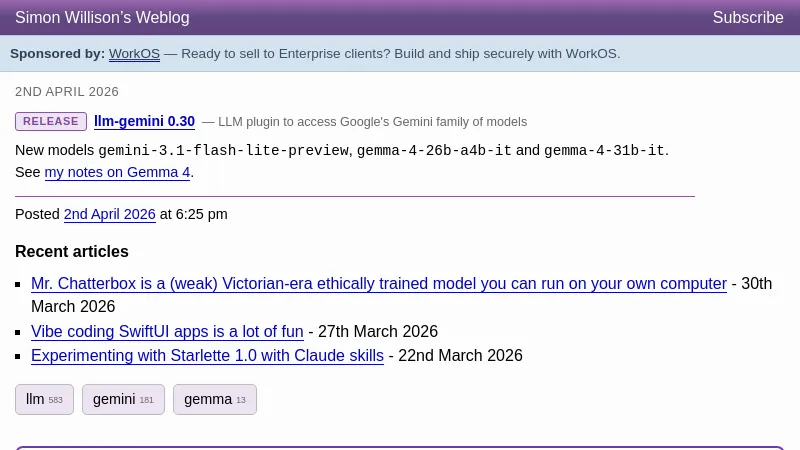Open the "2nd April 2026" posted date permalink
This screenshot has height=450, width=800.
click(x=109, y=214)
